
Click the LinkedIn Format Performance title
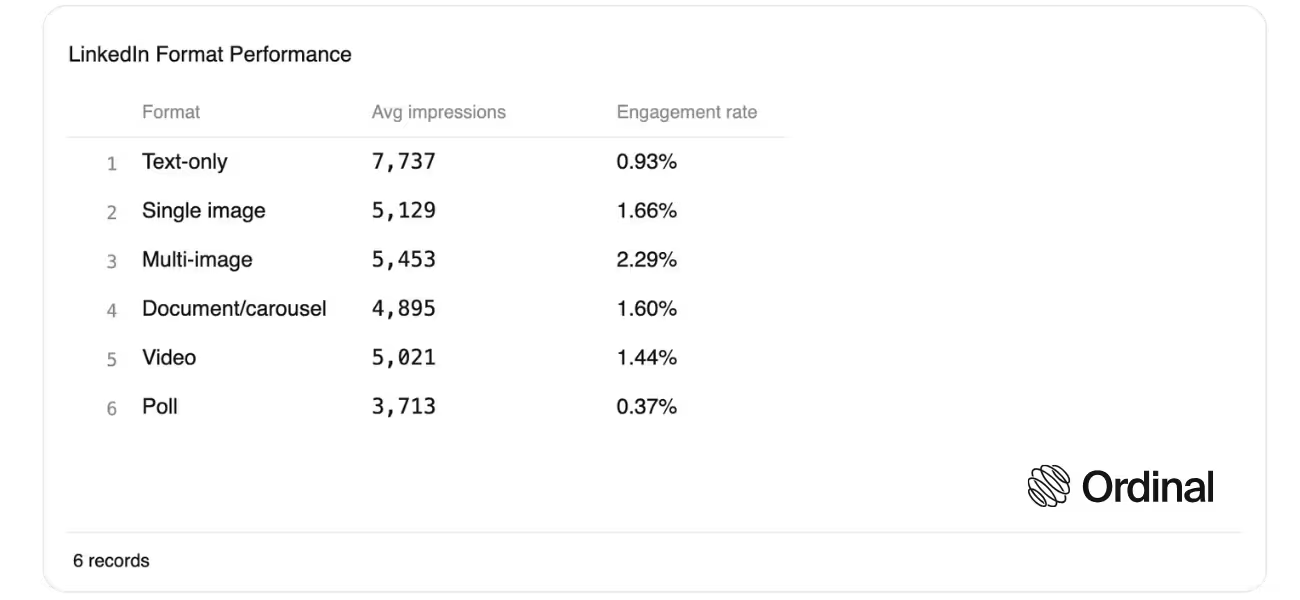pyautogui.click(x=210, y=55)
